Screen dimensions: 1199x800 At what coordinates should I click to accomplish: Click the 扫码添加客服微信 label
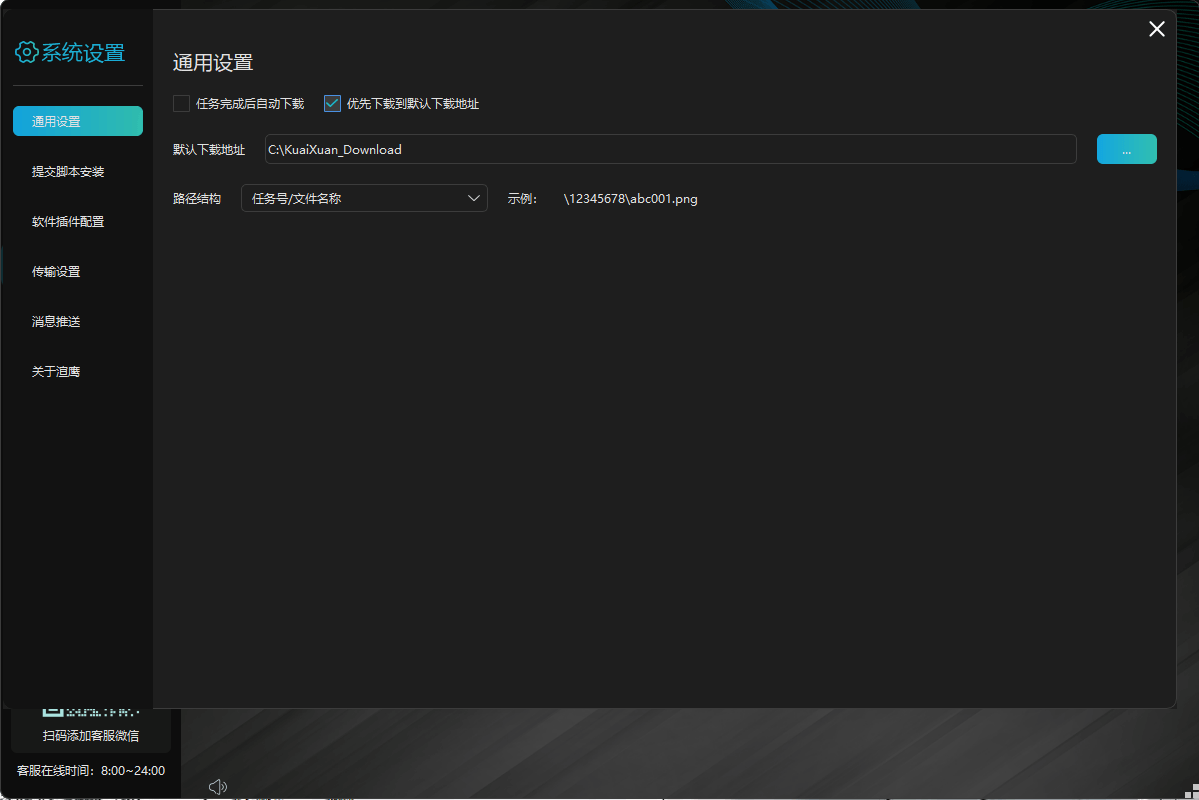pyautogui.click(x=91, y=736)
